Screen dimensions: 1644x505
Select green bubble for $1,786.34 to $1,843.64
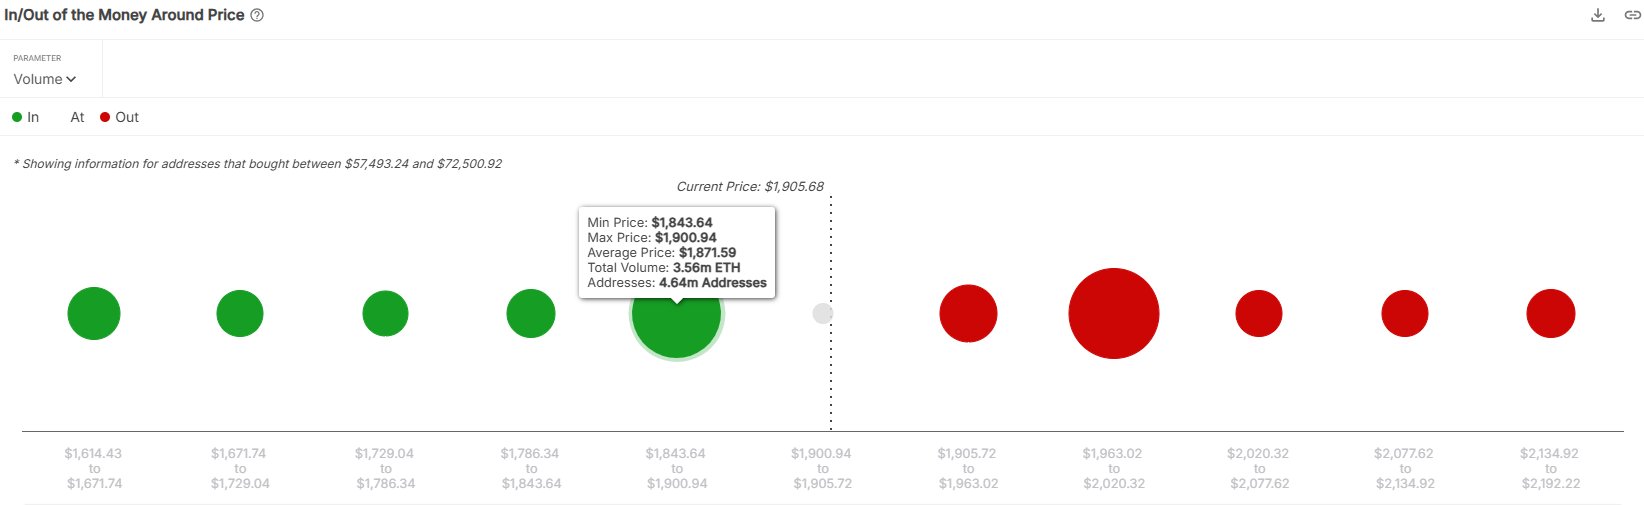[531, 313]
